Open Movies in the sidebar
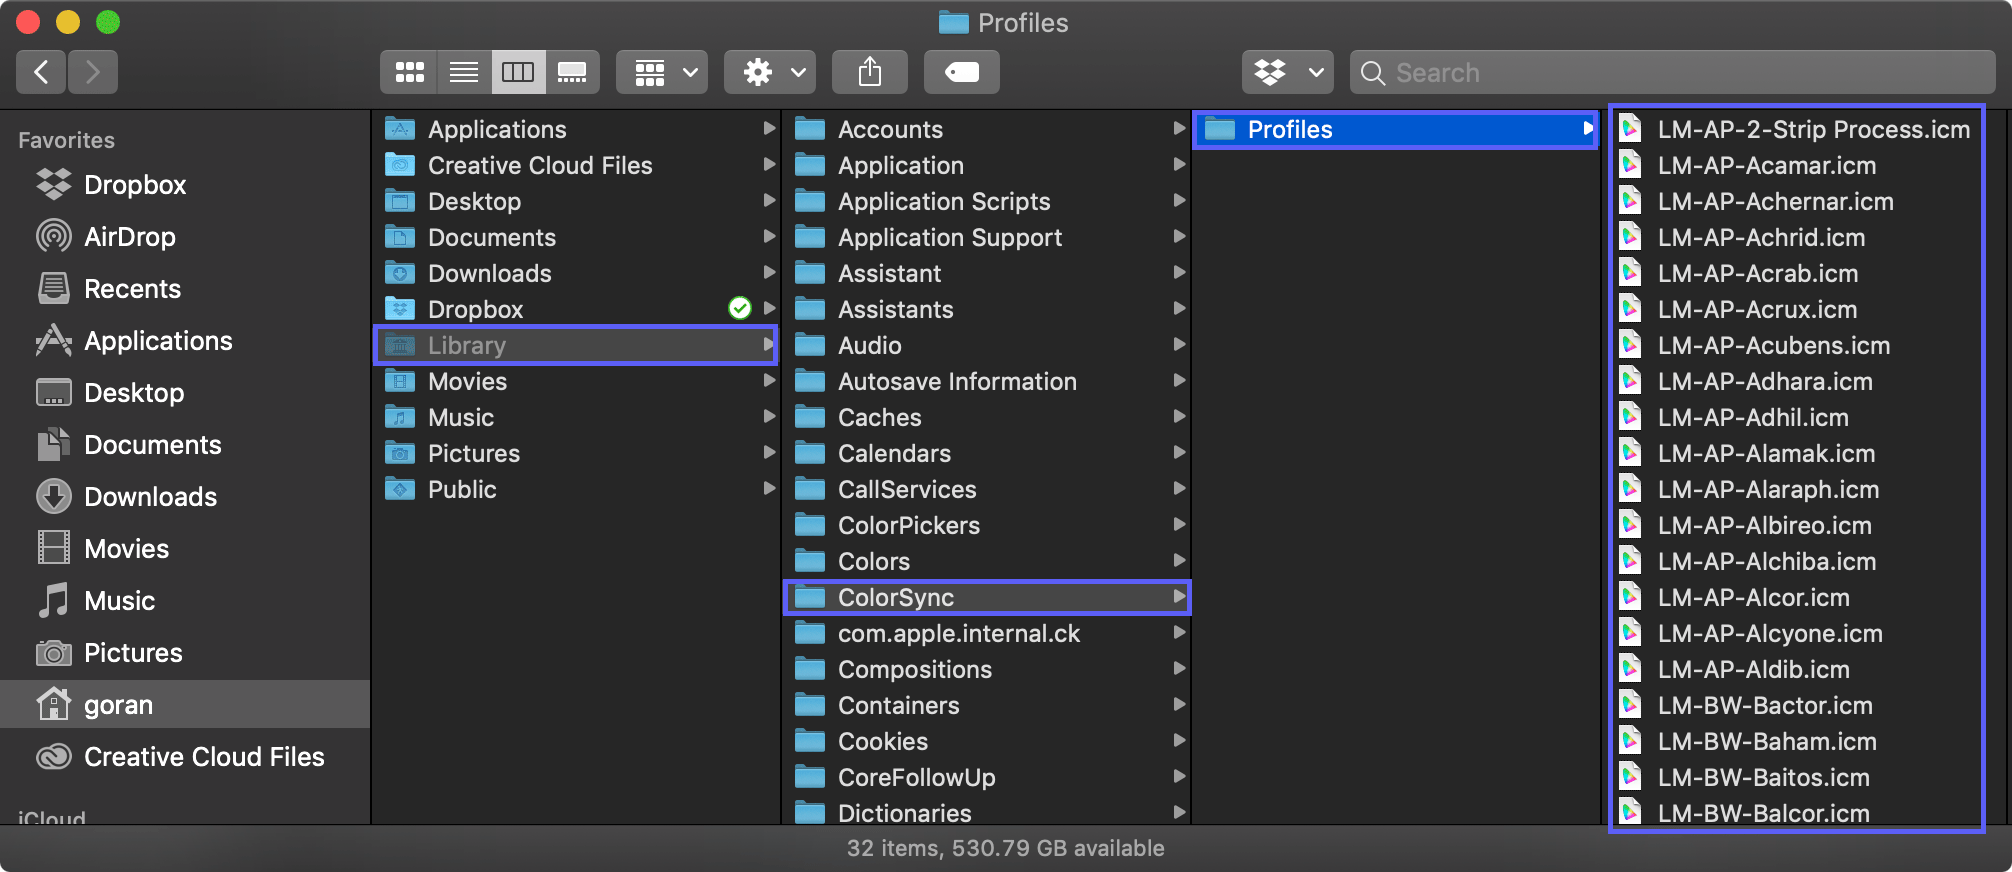Screen dimensions: 2012x872 [x=185, y=549]
